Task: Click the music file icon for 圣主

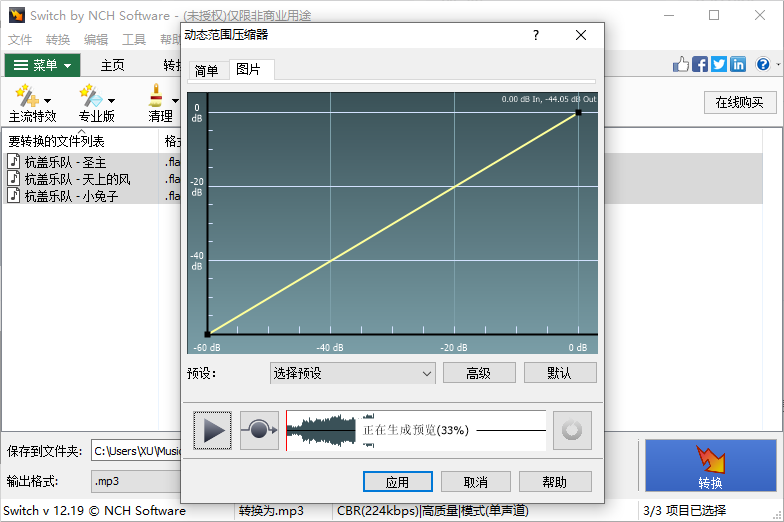Action: [14, 162]
